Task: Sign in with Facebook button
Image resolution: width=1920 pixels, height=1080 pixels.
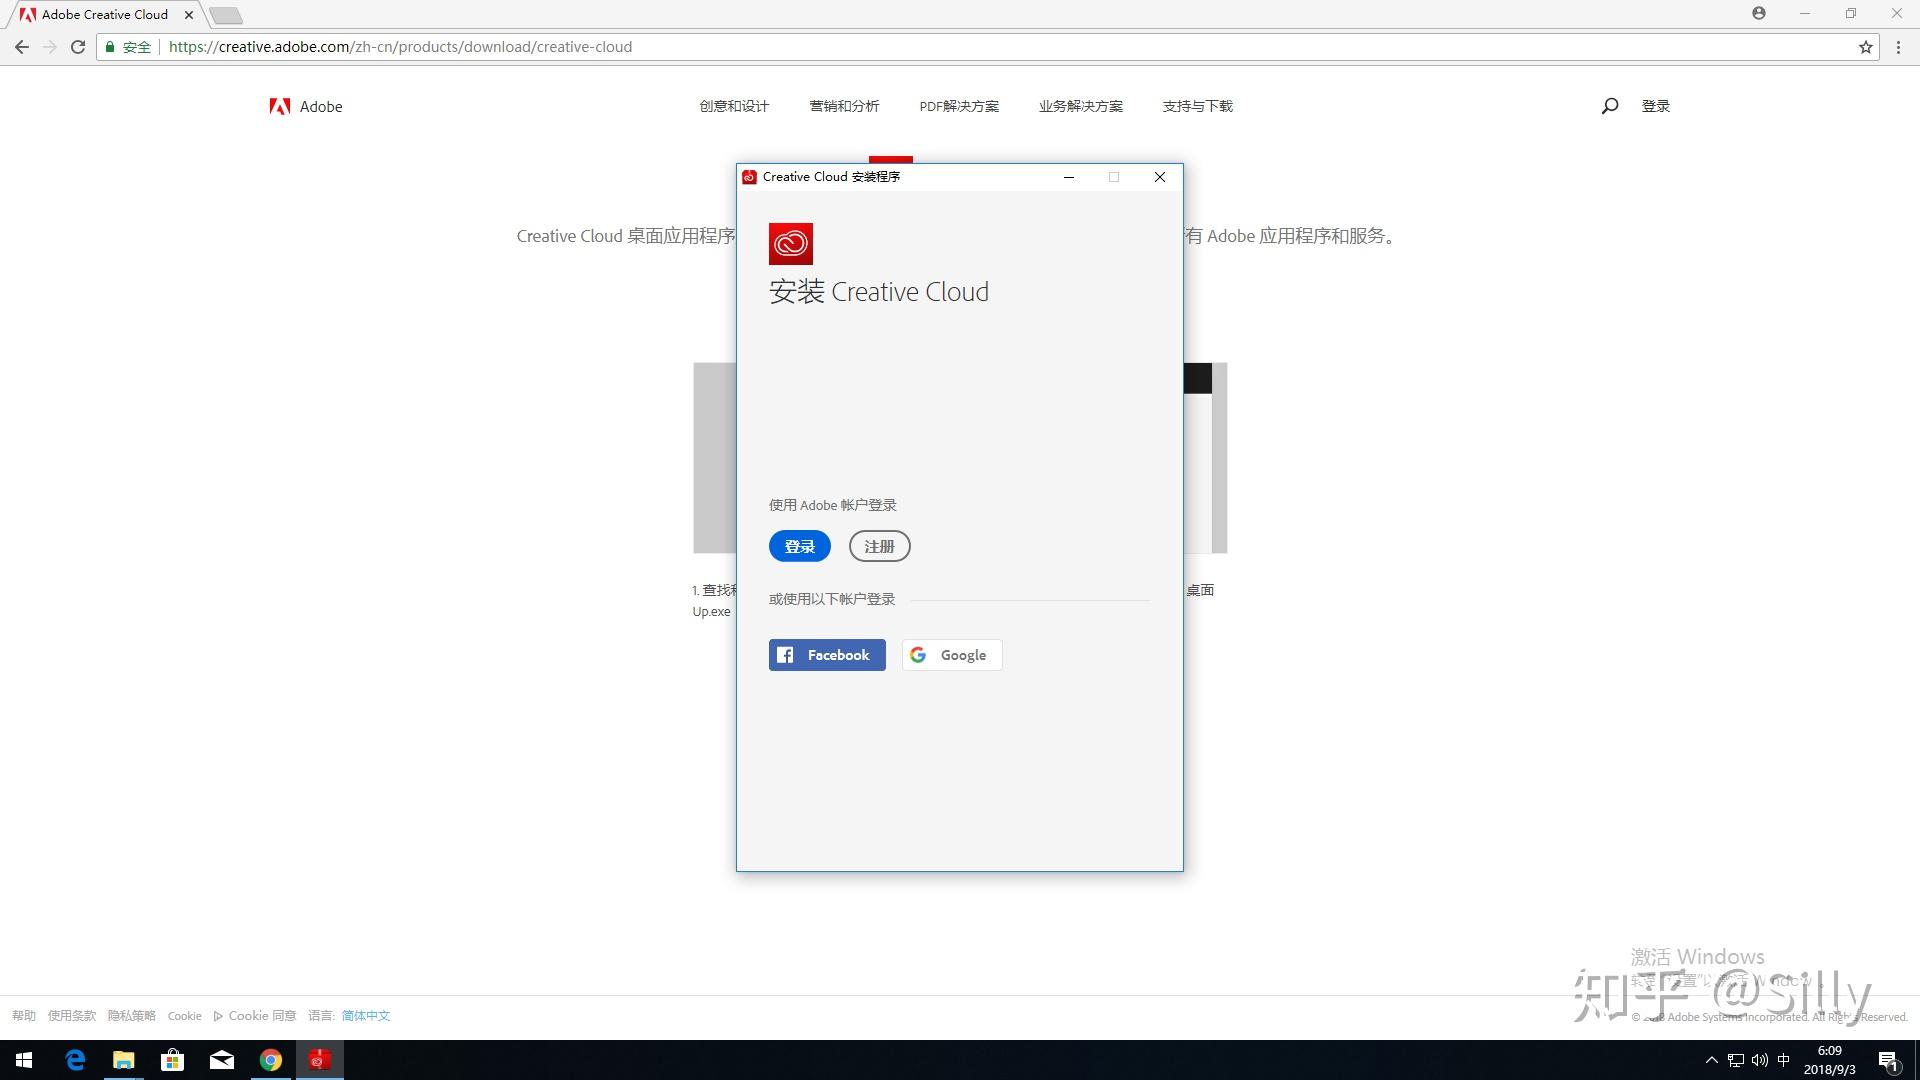Action: [827, 655]
